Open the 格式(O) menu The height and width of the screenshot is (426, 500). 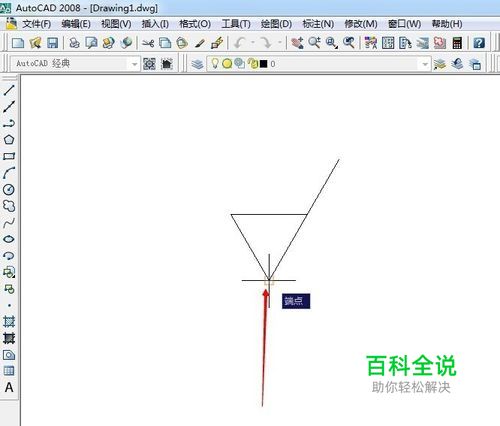[x=195, y=24]
